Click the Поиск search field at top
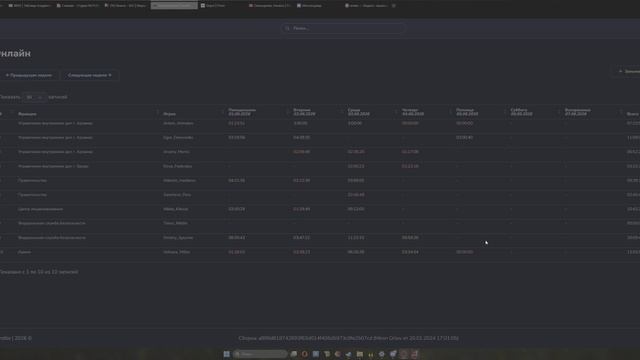Screen dimensions: 640x360 tap(343, 28)
